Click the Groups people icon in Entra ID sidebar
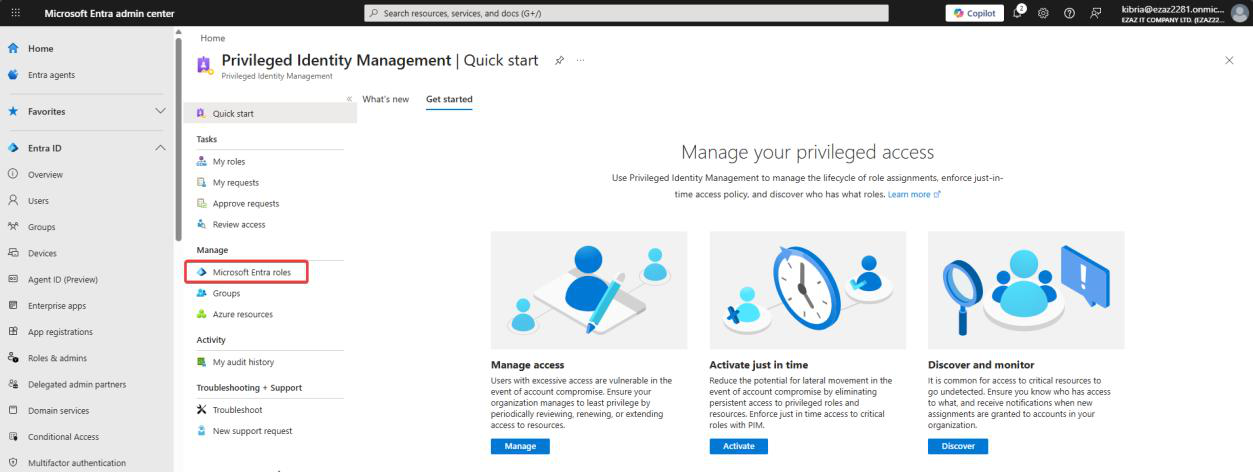This screenshot has height=472, width=1253. pyautogui.click(x=13, y=227)
